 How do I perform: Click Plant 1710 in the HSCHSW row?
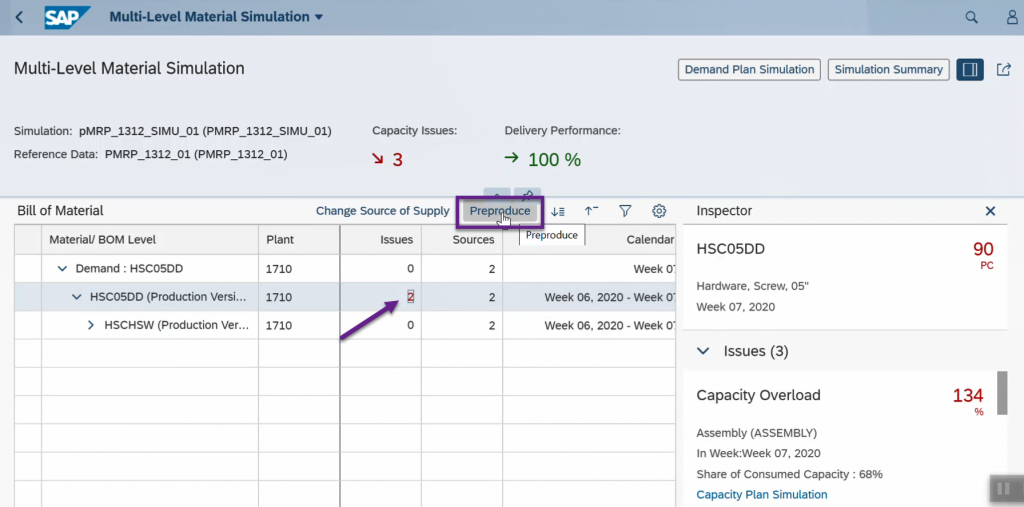[279, 325]
